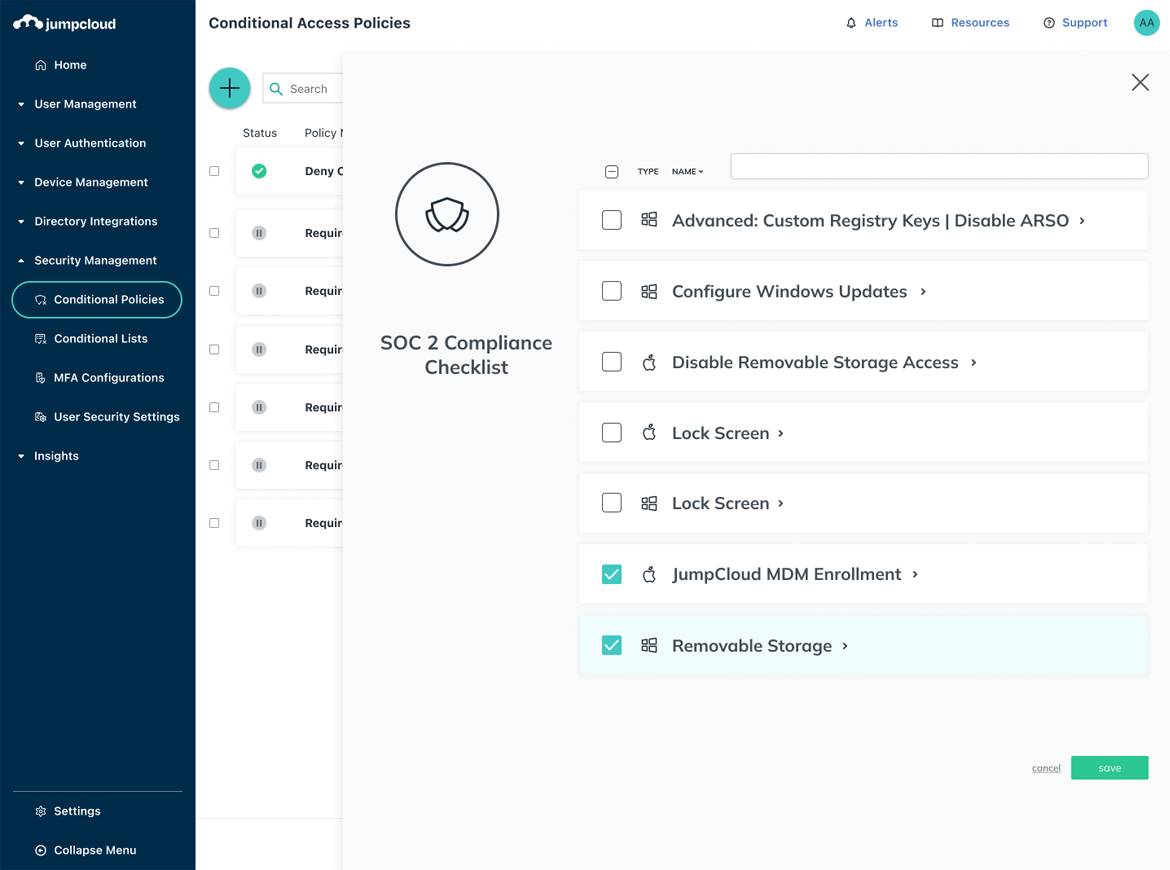Screen dimensions: 1170x870
Task: Click the green active status icon of Deny policy
Action: click(x=259, y=171)
